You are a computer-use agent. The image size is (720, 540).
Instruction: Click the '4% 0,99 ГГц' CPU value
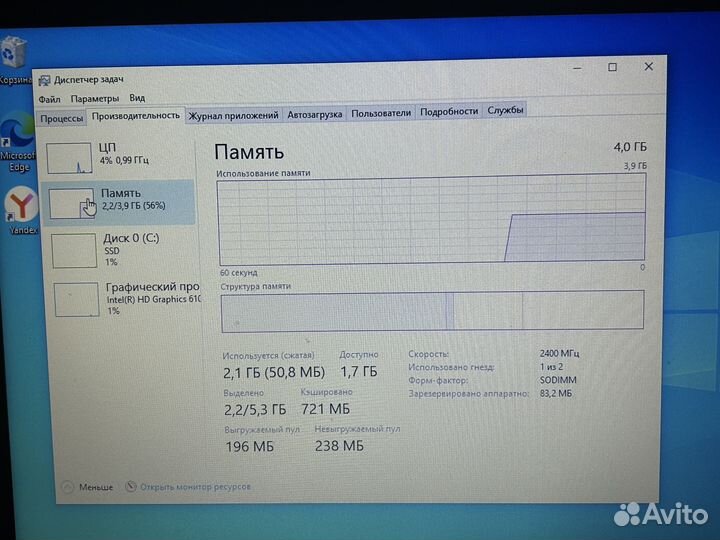(124, 160)
